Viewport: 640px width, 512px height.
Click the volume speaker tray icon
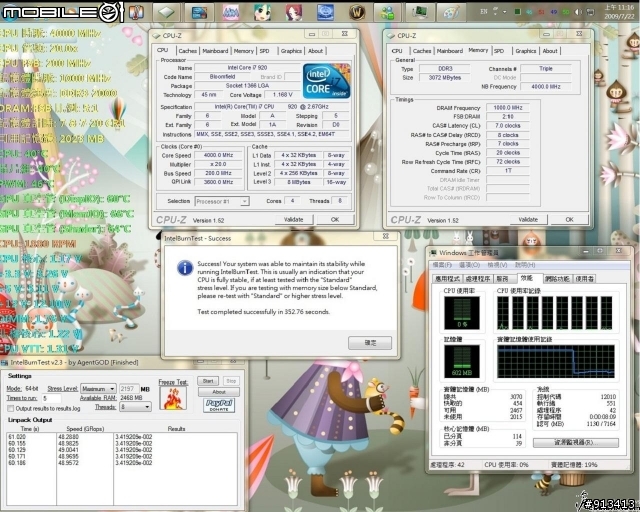tap(578, 12)
